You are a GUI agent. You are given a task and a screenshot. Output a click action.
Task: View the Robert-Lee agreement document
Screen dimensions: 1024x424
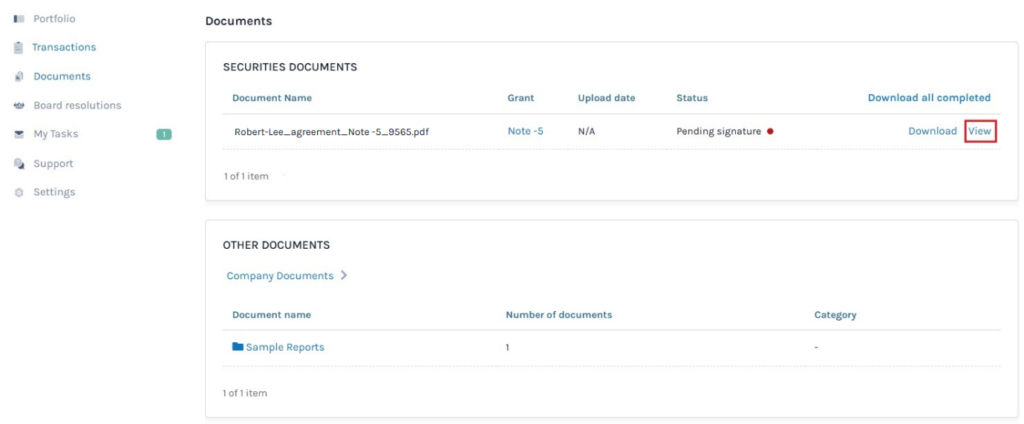(x=980, y=131)
